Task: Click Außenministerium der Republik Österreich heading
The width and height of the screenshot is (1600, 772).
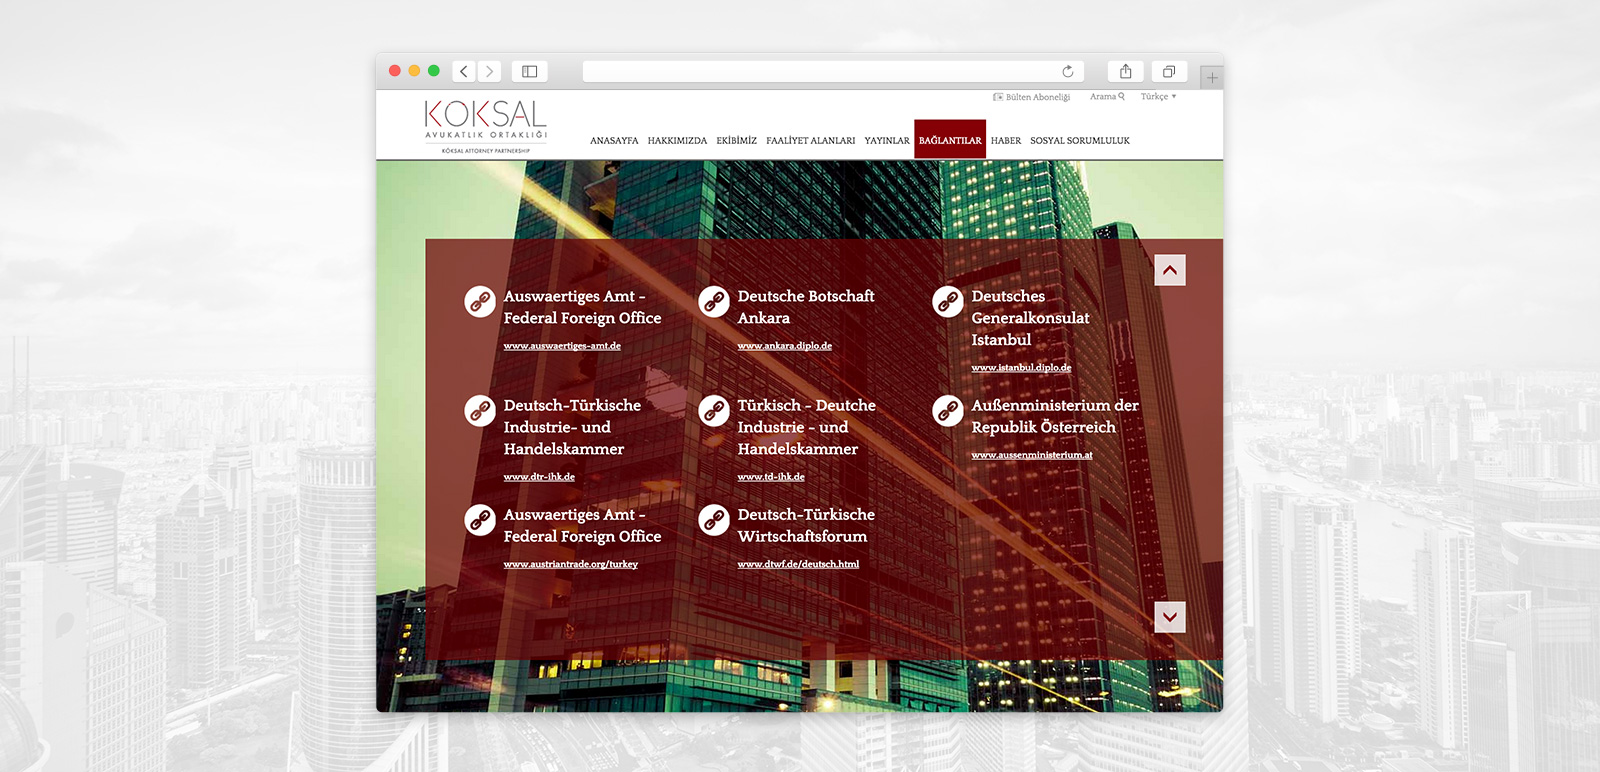Action: click(1055, 416)
